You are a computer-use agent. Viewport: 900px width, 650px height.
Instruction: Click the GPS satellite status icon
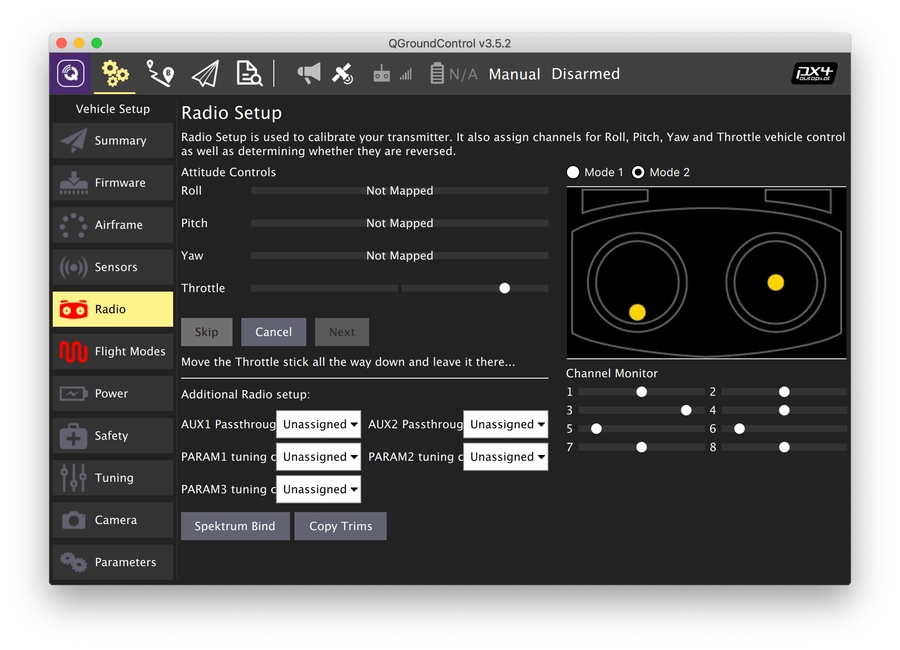click(x=343, y=74)
